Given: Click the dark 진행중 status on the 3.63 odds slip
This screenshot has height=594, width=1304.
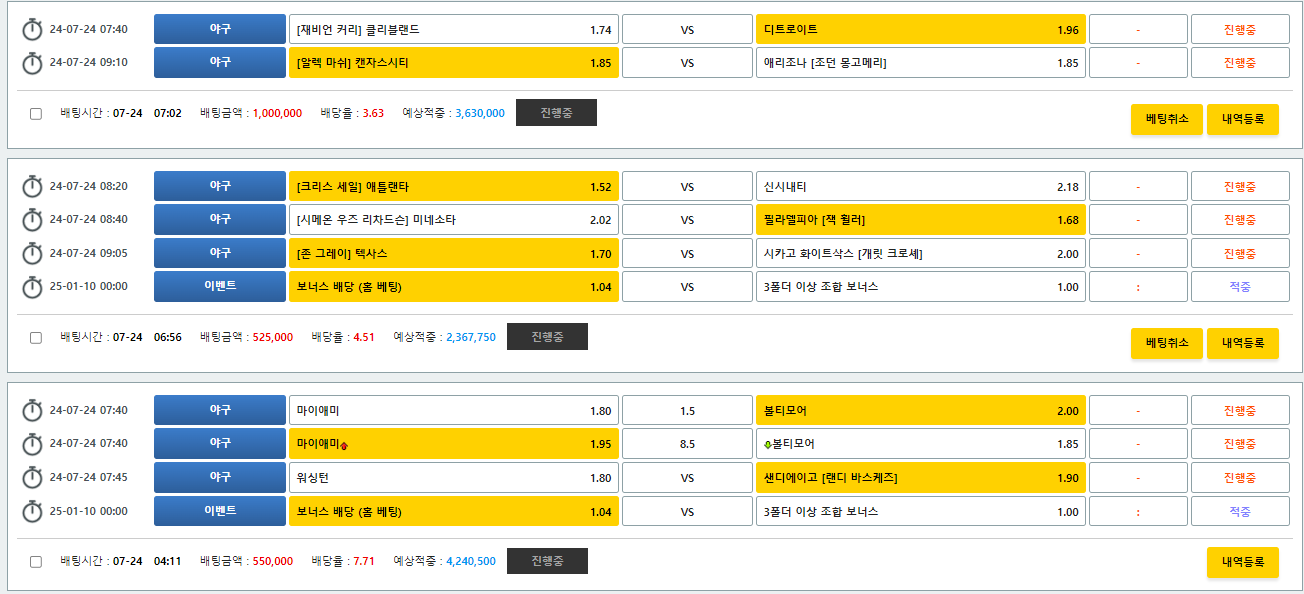Looking at the screenshot, I should 556,113.
